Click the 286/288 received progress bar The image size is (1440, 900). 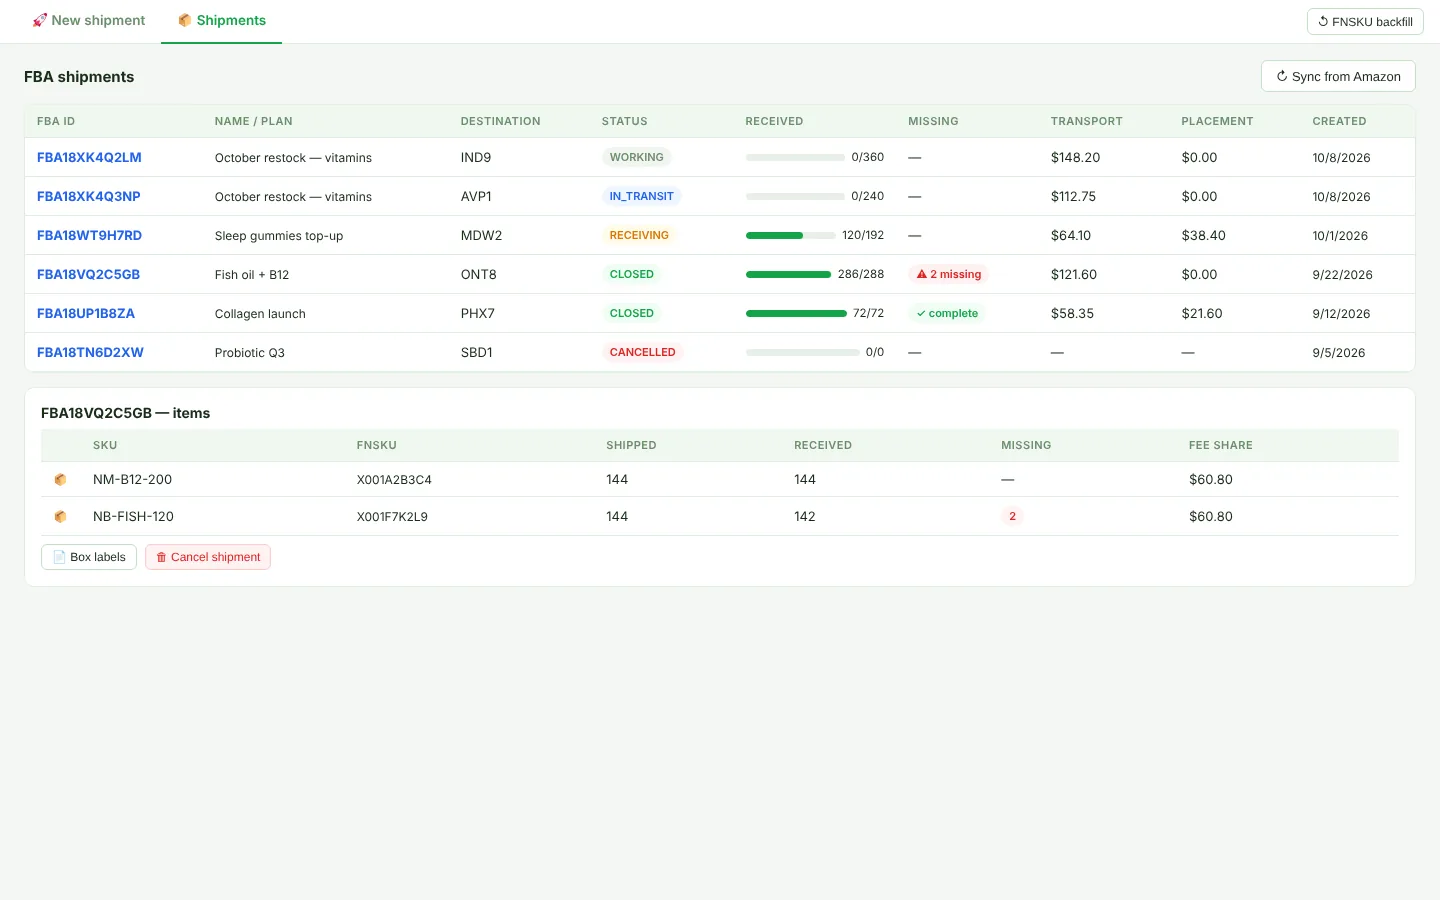pyautogui.click(x=788, y=275)
